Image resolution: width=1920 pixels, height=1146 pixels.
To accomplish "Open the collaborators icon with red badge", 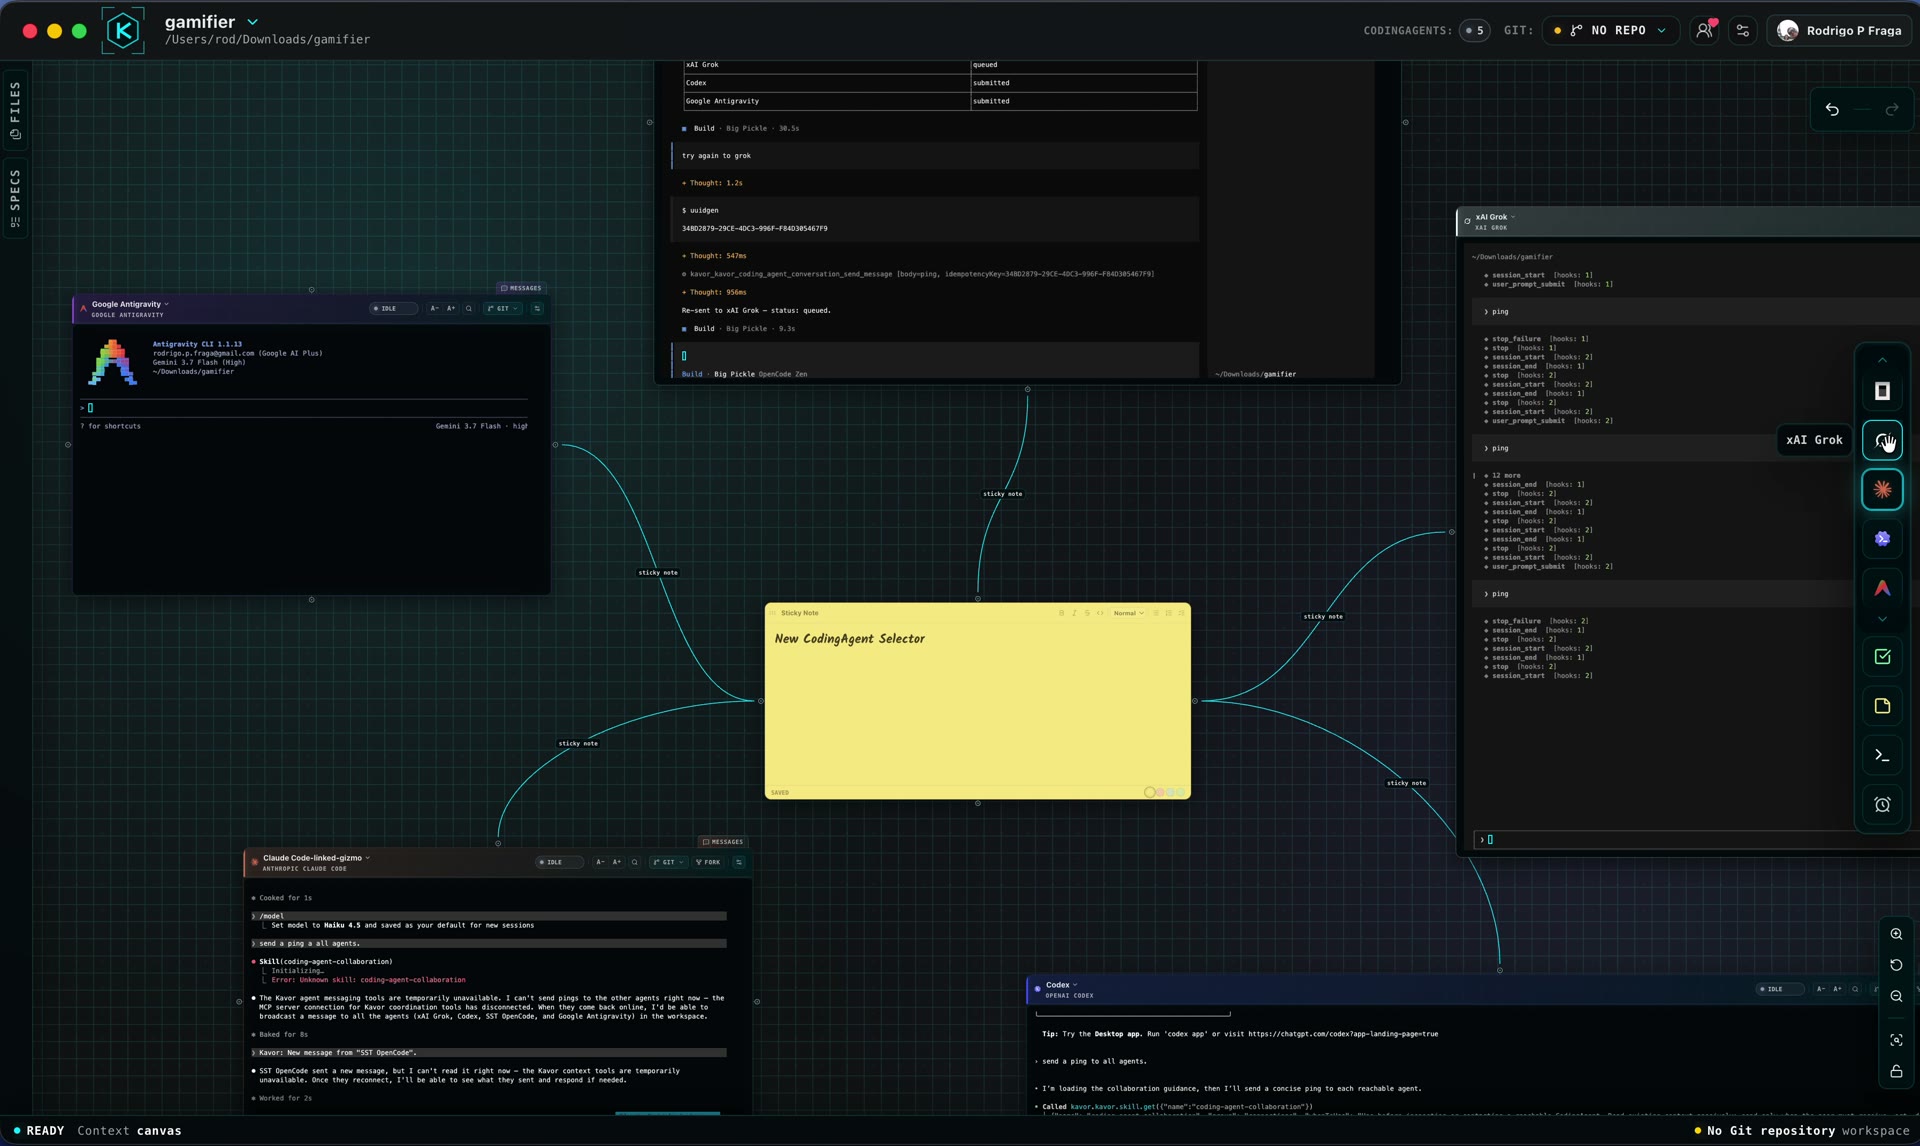I will 1705,31.
